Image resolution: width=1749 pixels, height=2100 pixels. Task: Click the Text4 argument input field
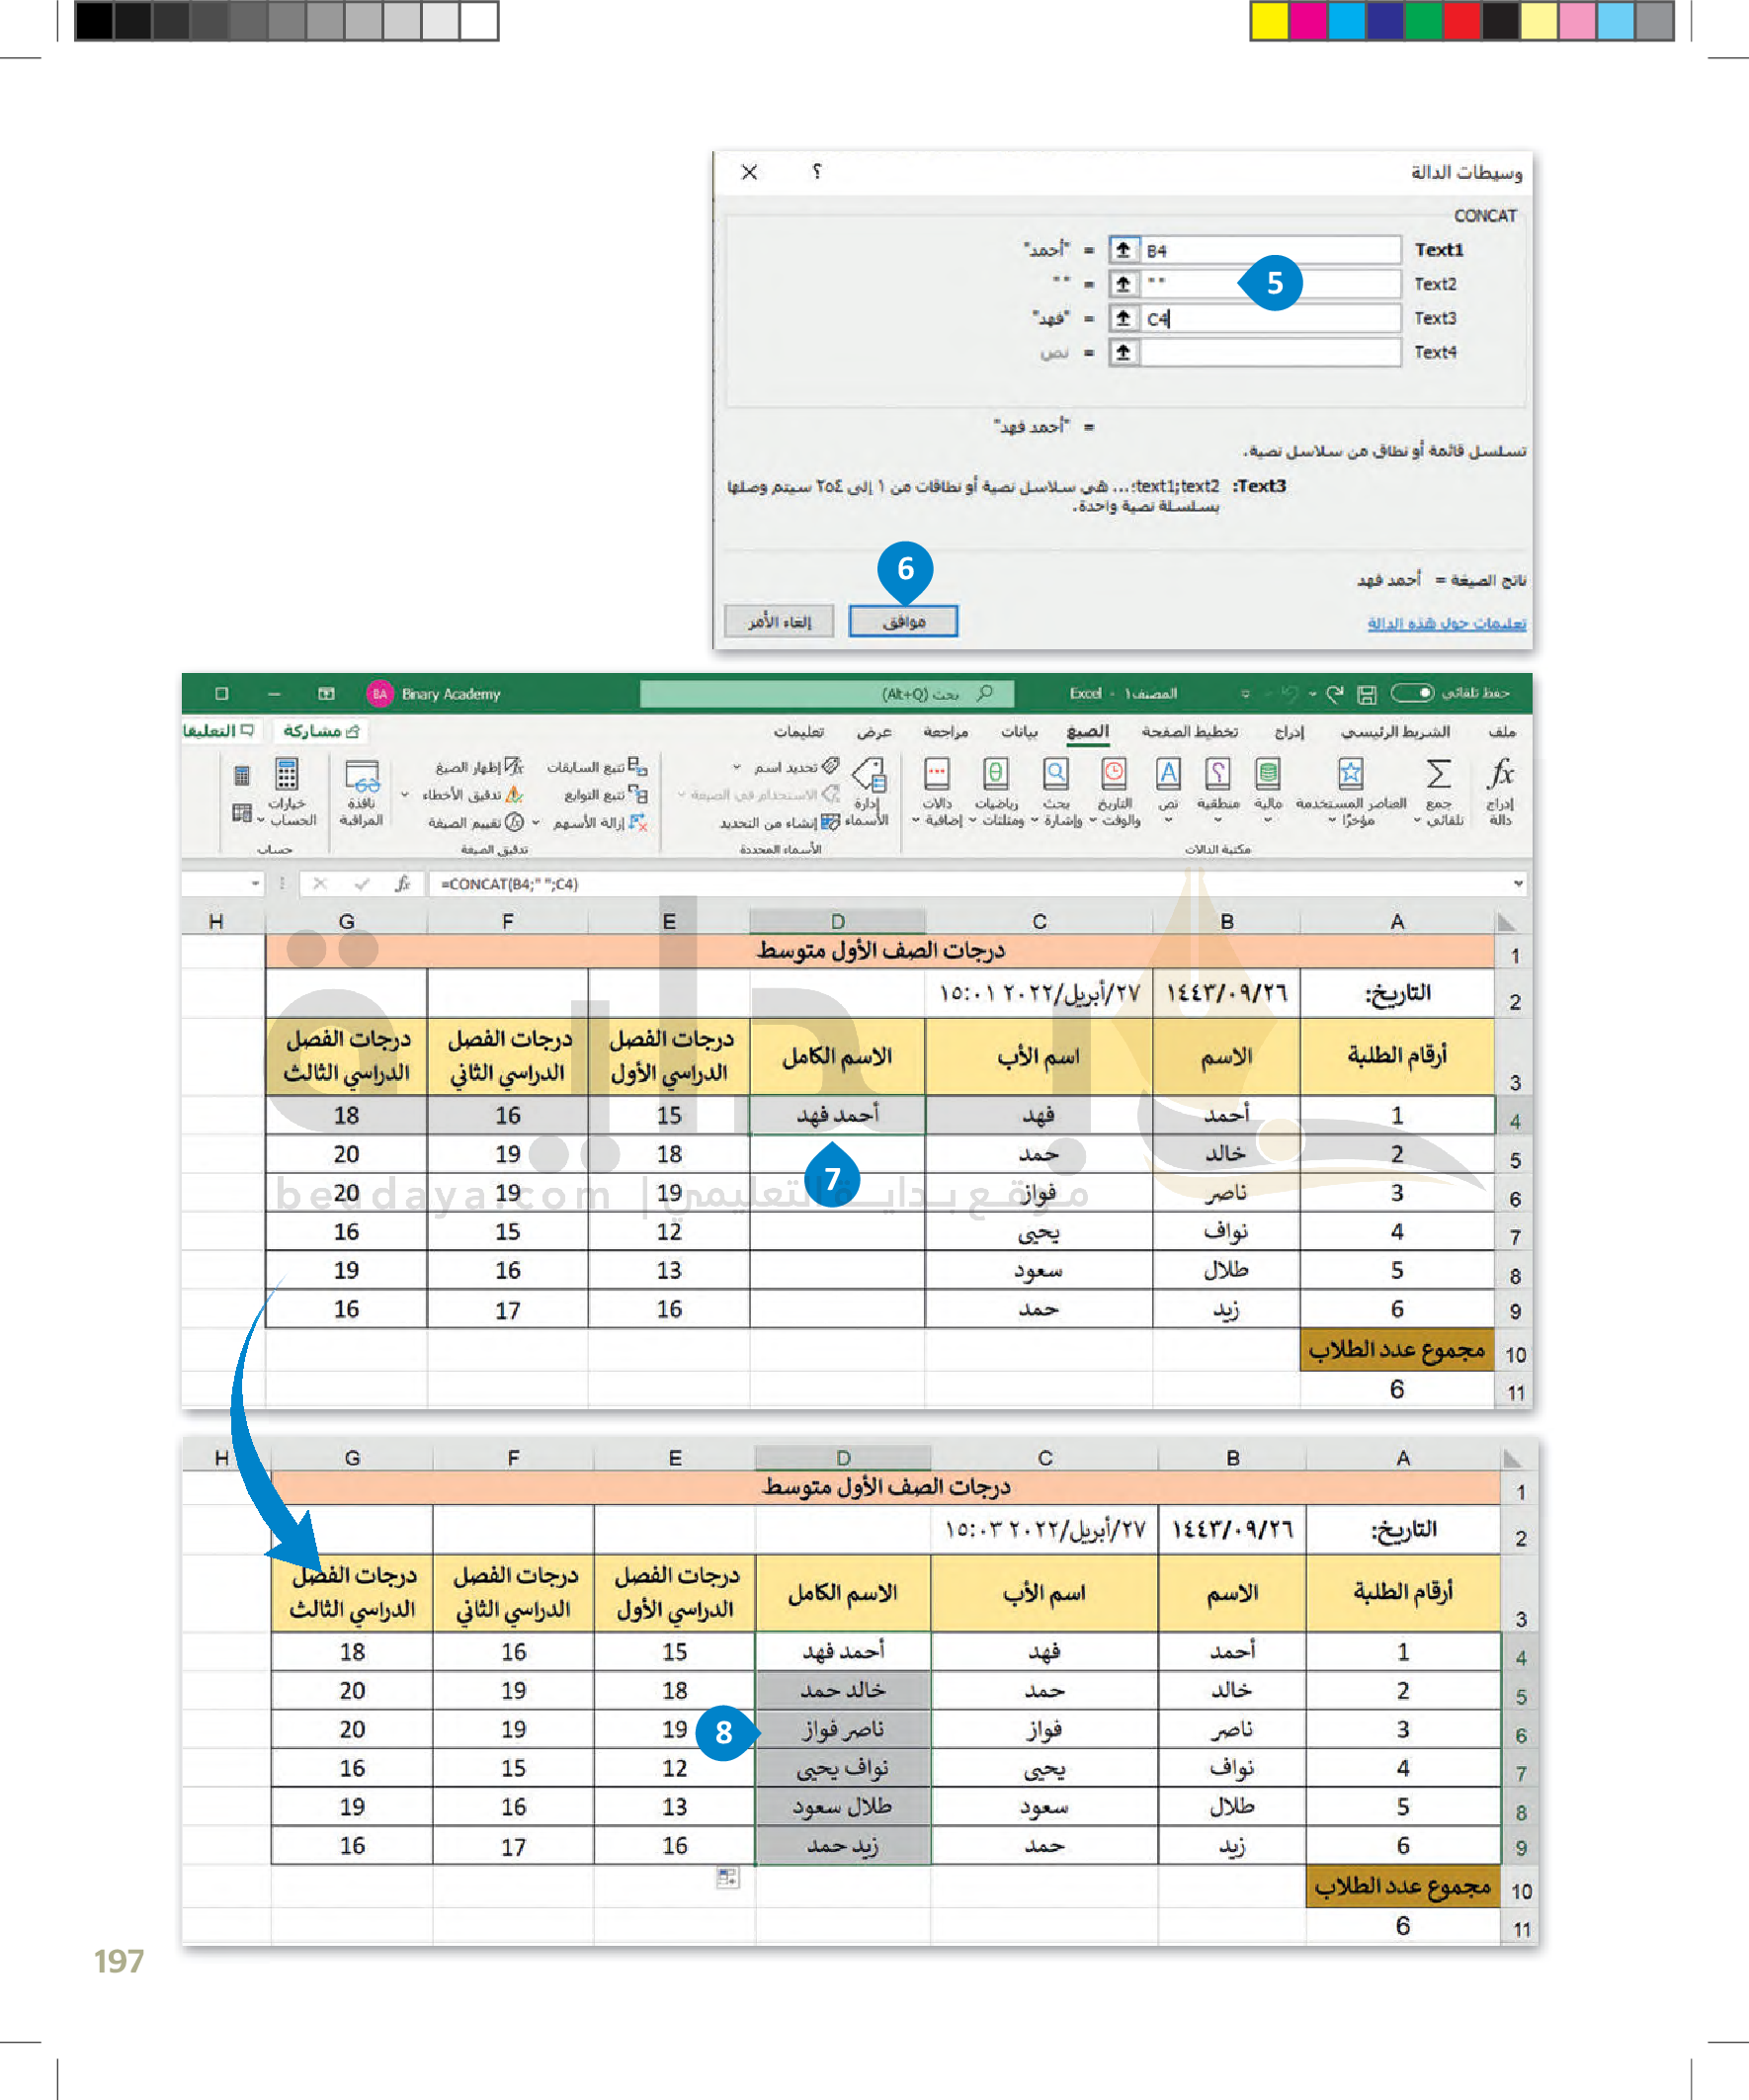[x=1269, y=353]
